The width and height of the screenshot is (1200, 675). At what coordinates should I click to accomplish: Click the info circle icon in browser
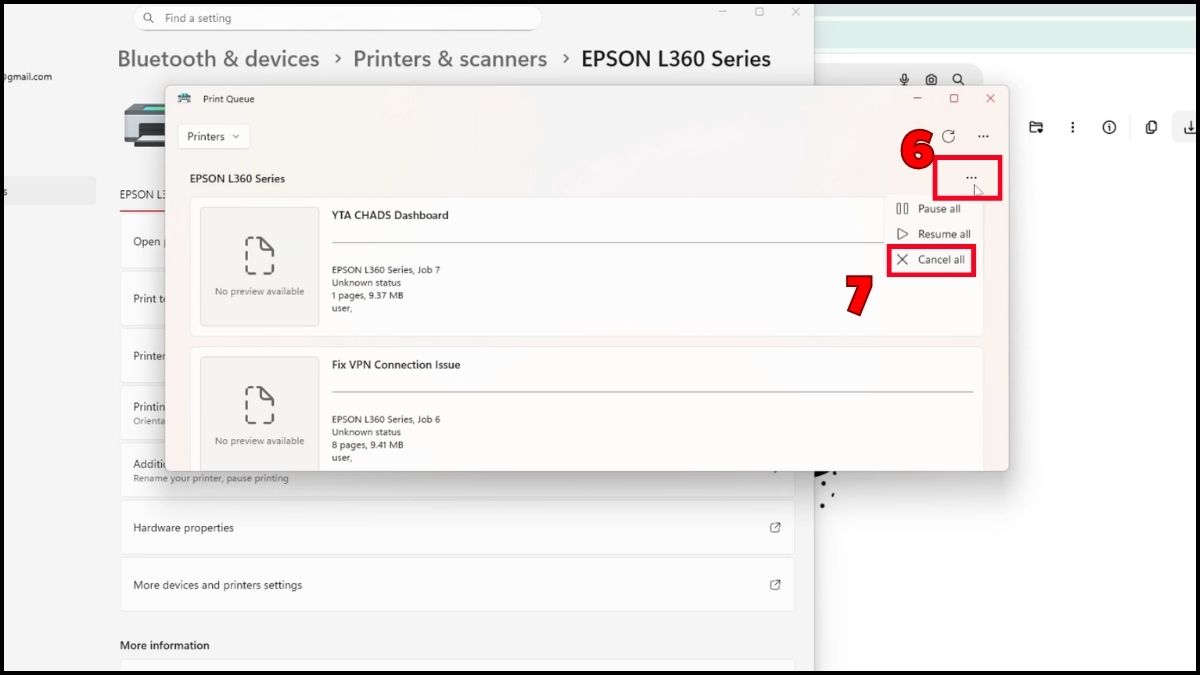point(1109,128)
